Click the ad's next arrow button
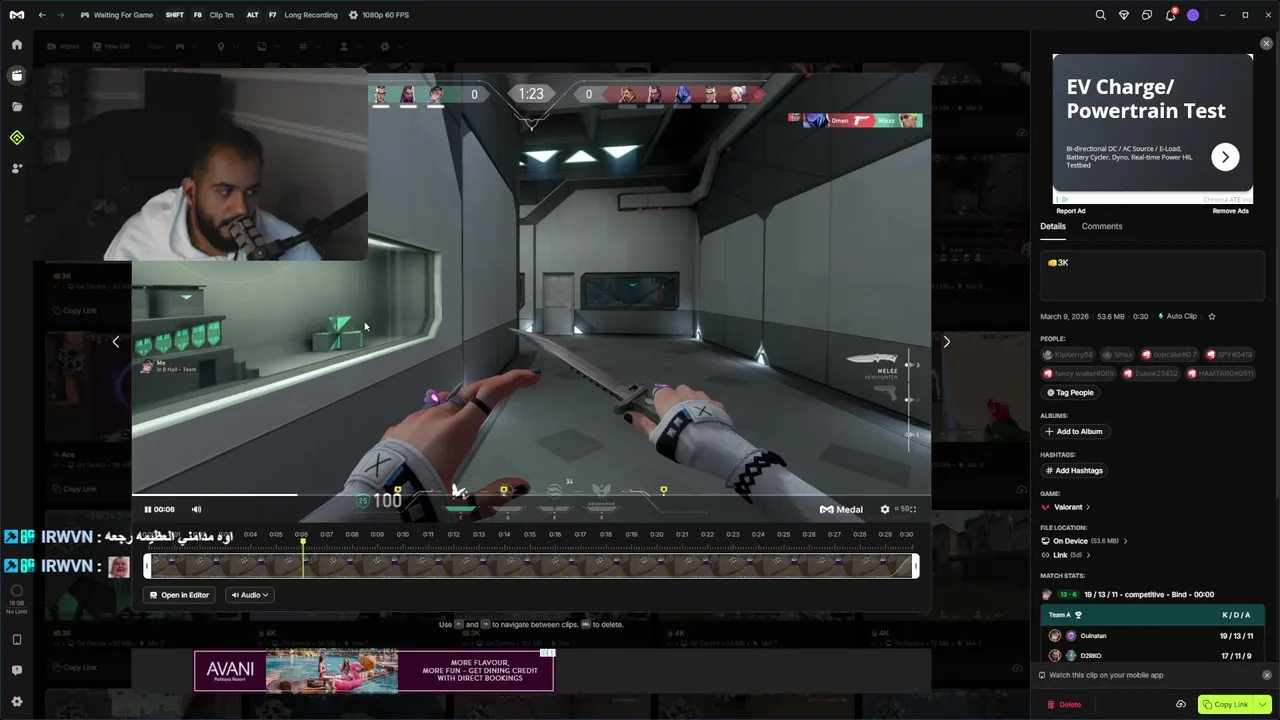 click(1225, 157)
